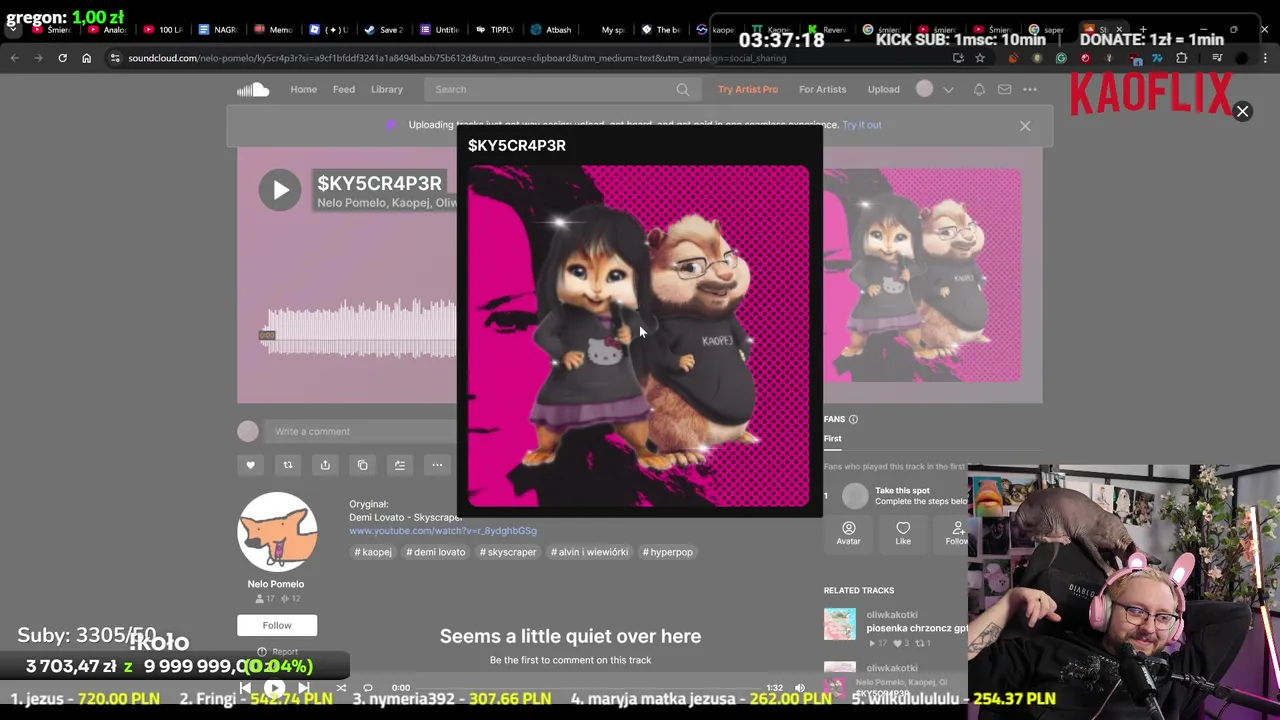Open the browser extensions puzzle icon
The height and width of the screenshot is (720, 1280).
(1181, 58)
